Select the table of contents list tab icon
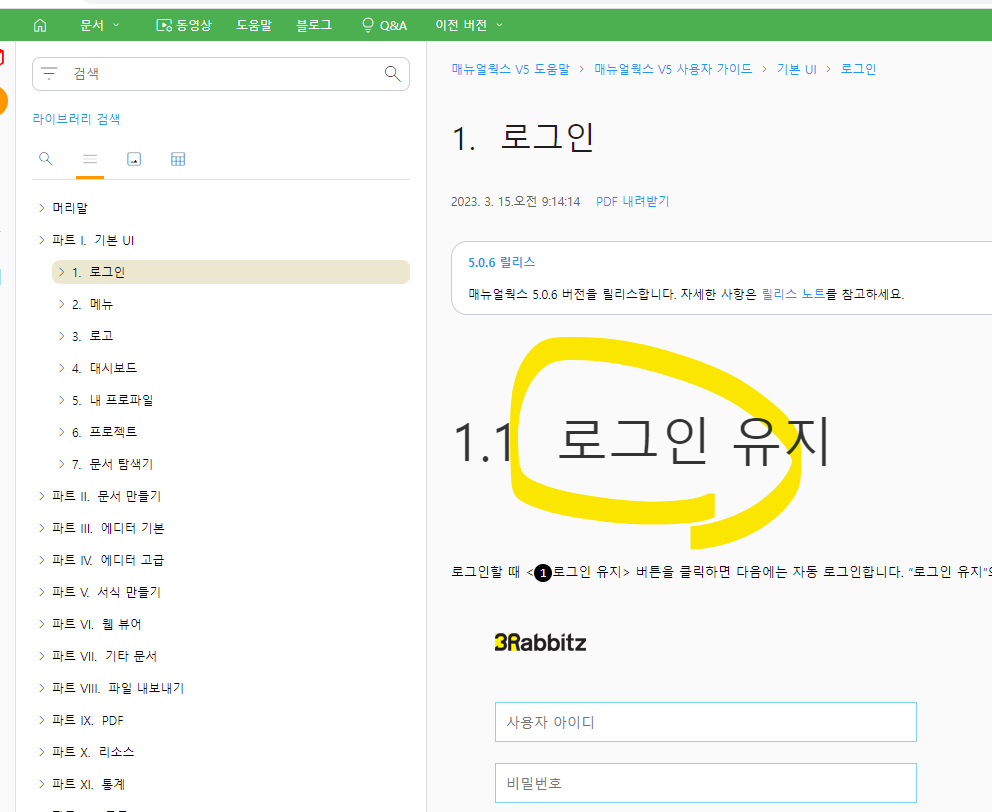 click(90, 159)
